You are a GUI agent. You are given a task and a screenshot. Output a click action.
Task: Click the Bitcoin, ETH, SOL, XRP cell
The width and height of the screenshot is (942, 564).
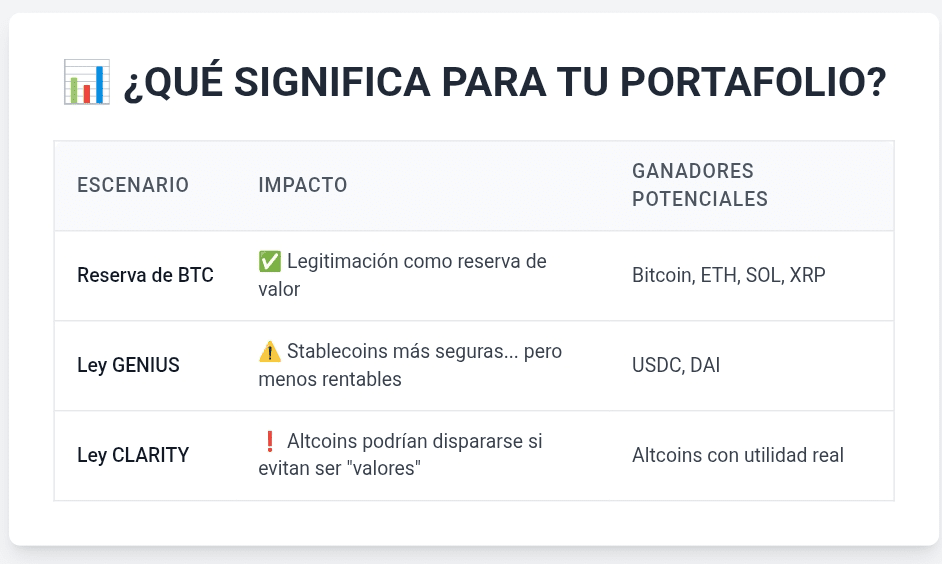(x=729, y=275)
